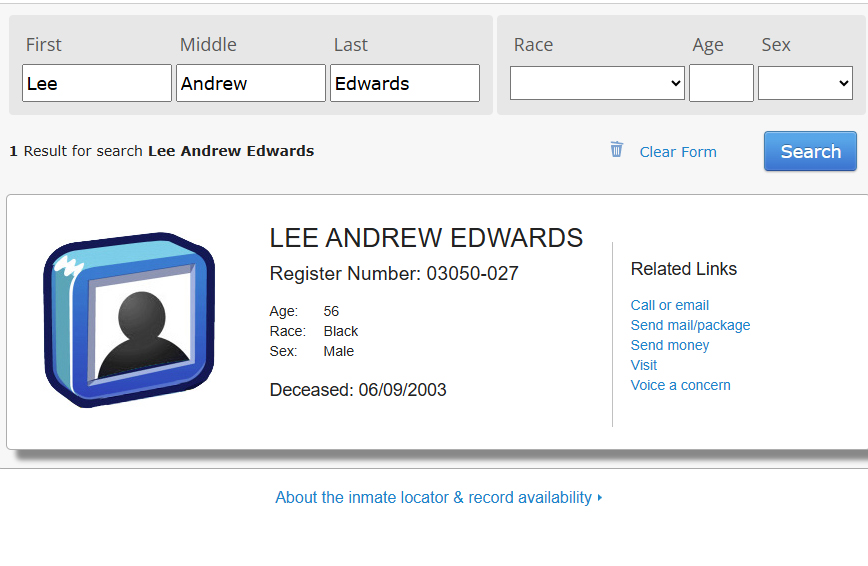Click the Clear Form link
This screenshot has width=868, height=566.
pos(678,152)
